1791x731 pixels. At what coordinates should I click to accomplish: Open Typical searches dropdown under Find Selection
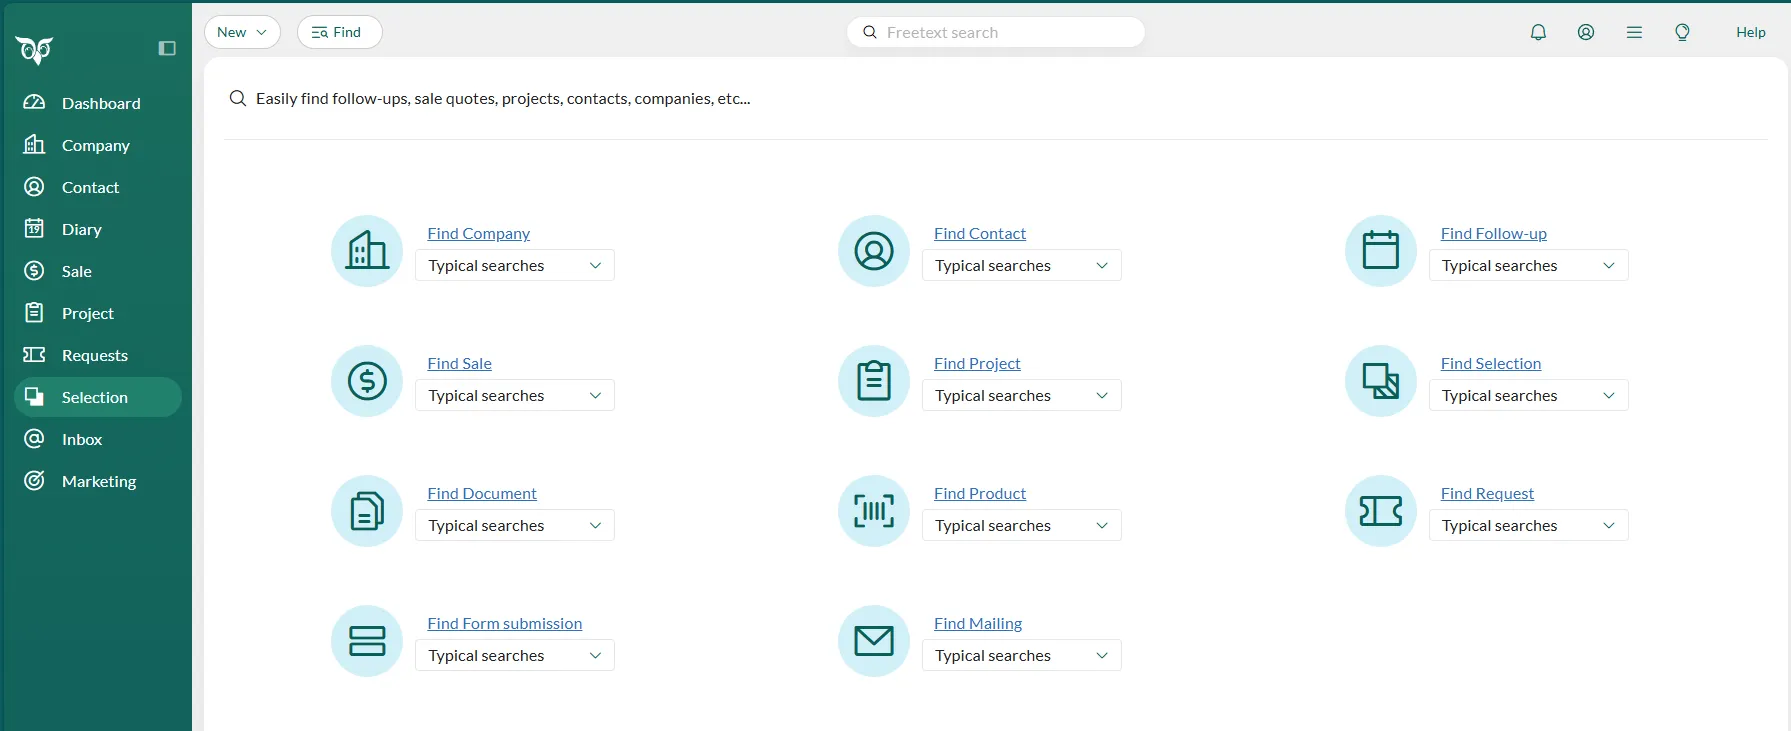pyautogui.click(x=1527, y=395)
